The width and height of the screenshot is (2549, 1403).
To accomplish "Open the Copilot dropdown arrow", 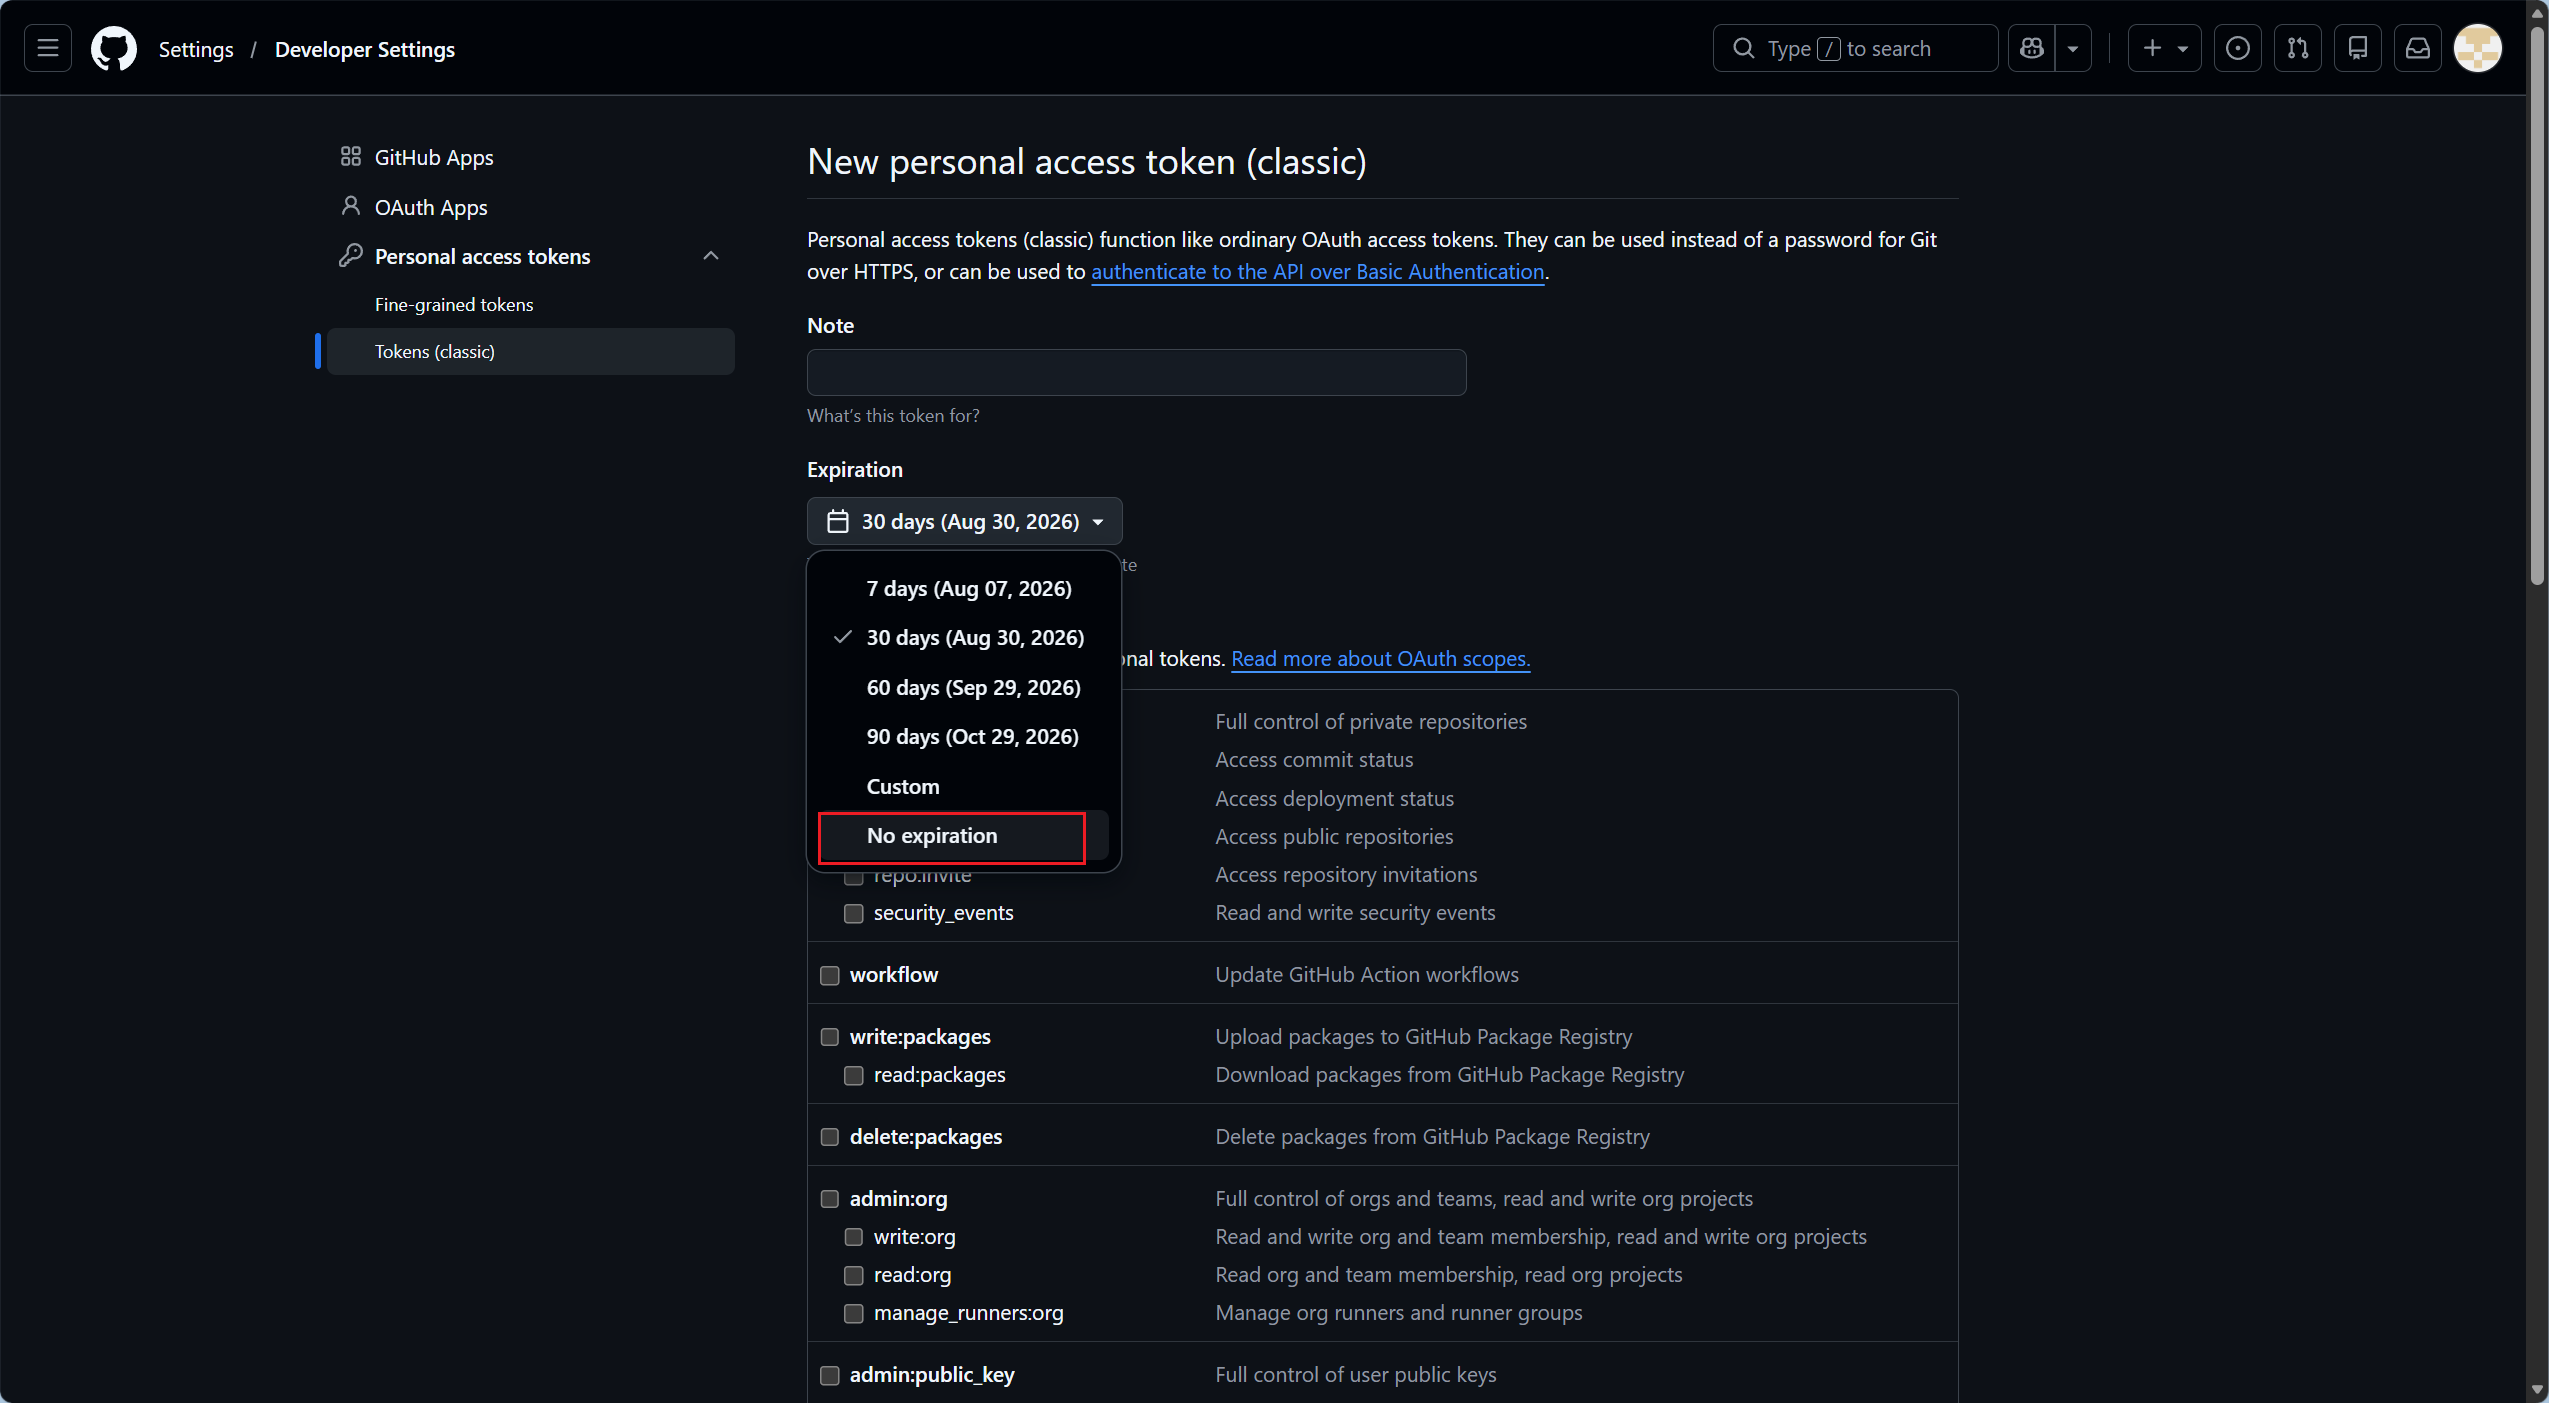I will pyautogui.click(x=2074, y=48).
